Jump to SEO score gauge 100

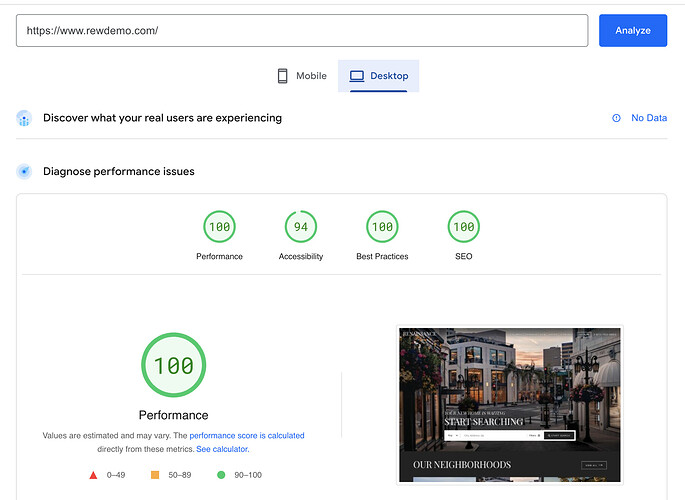464,227
